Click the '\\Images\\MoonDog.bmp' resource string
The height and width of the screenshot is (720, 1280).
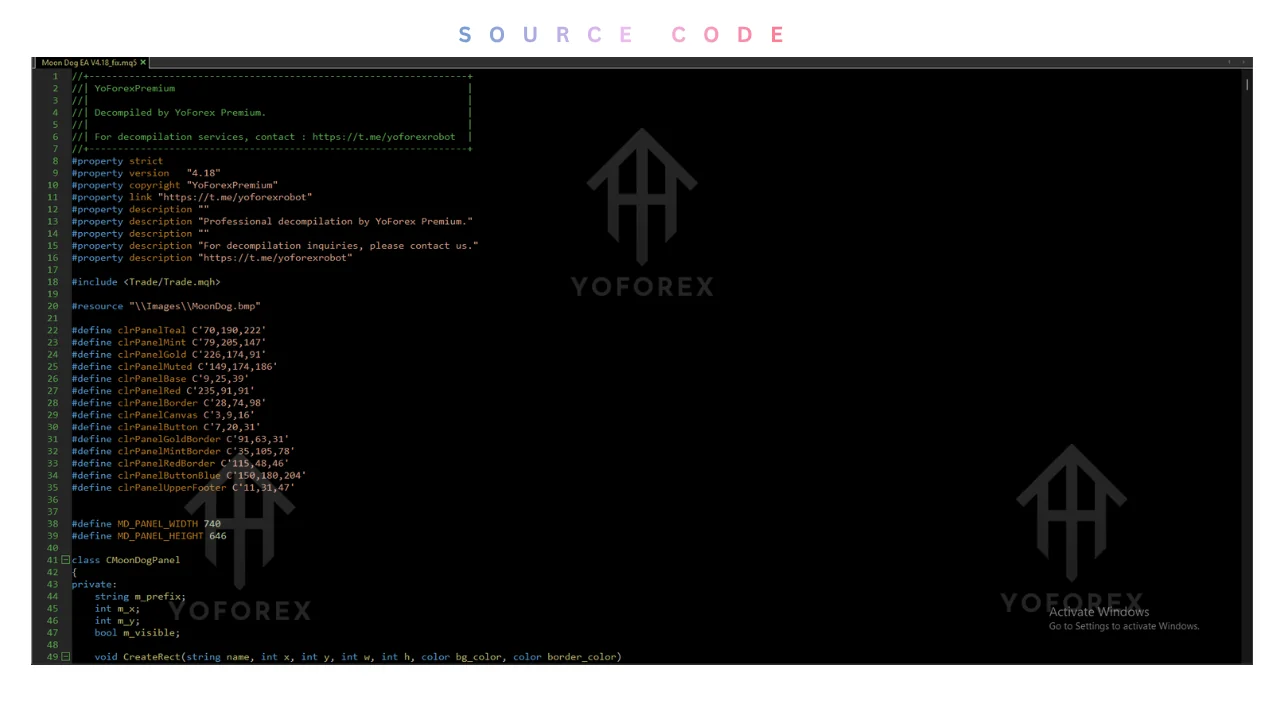195,306
